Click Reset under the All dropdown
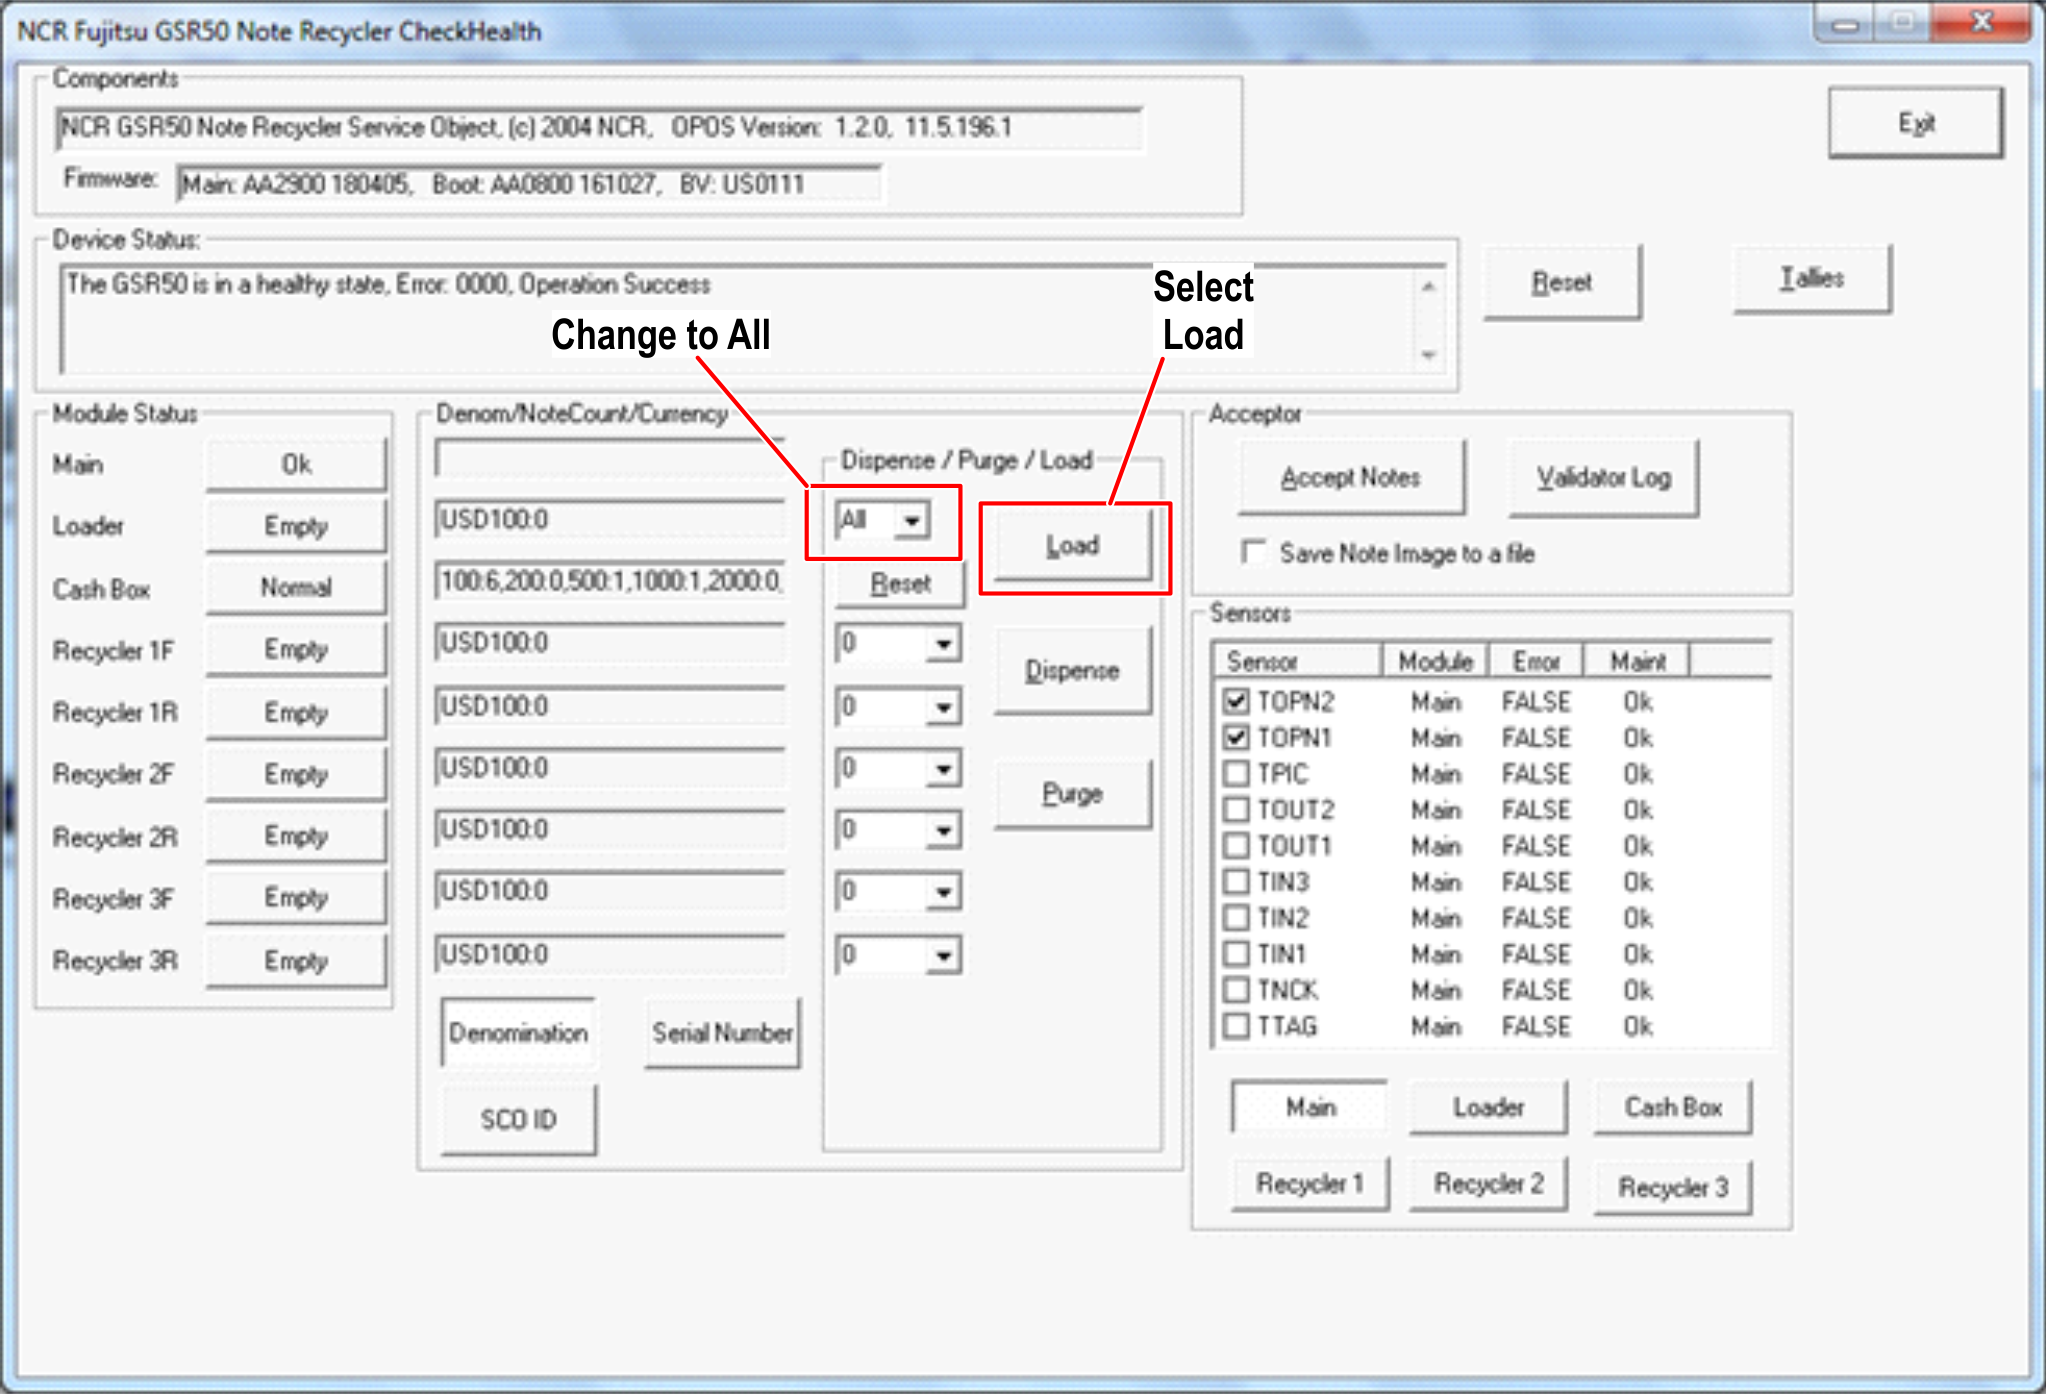2046x1394 pixels. [900, 583]
